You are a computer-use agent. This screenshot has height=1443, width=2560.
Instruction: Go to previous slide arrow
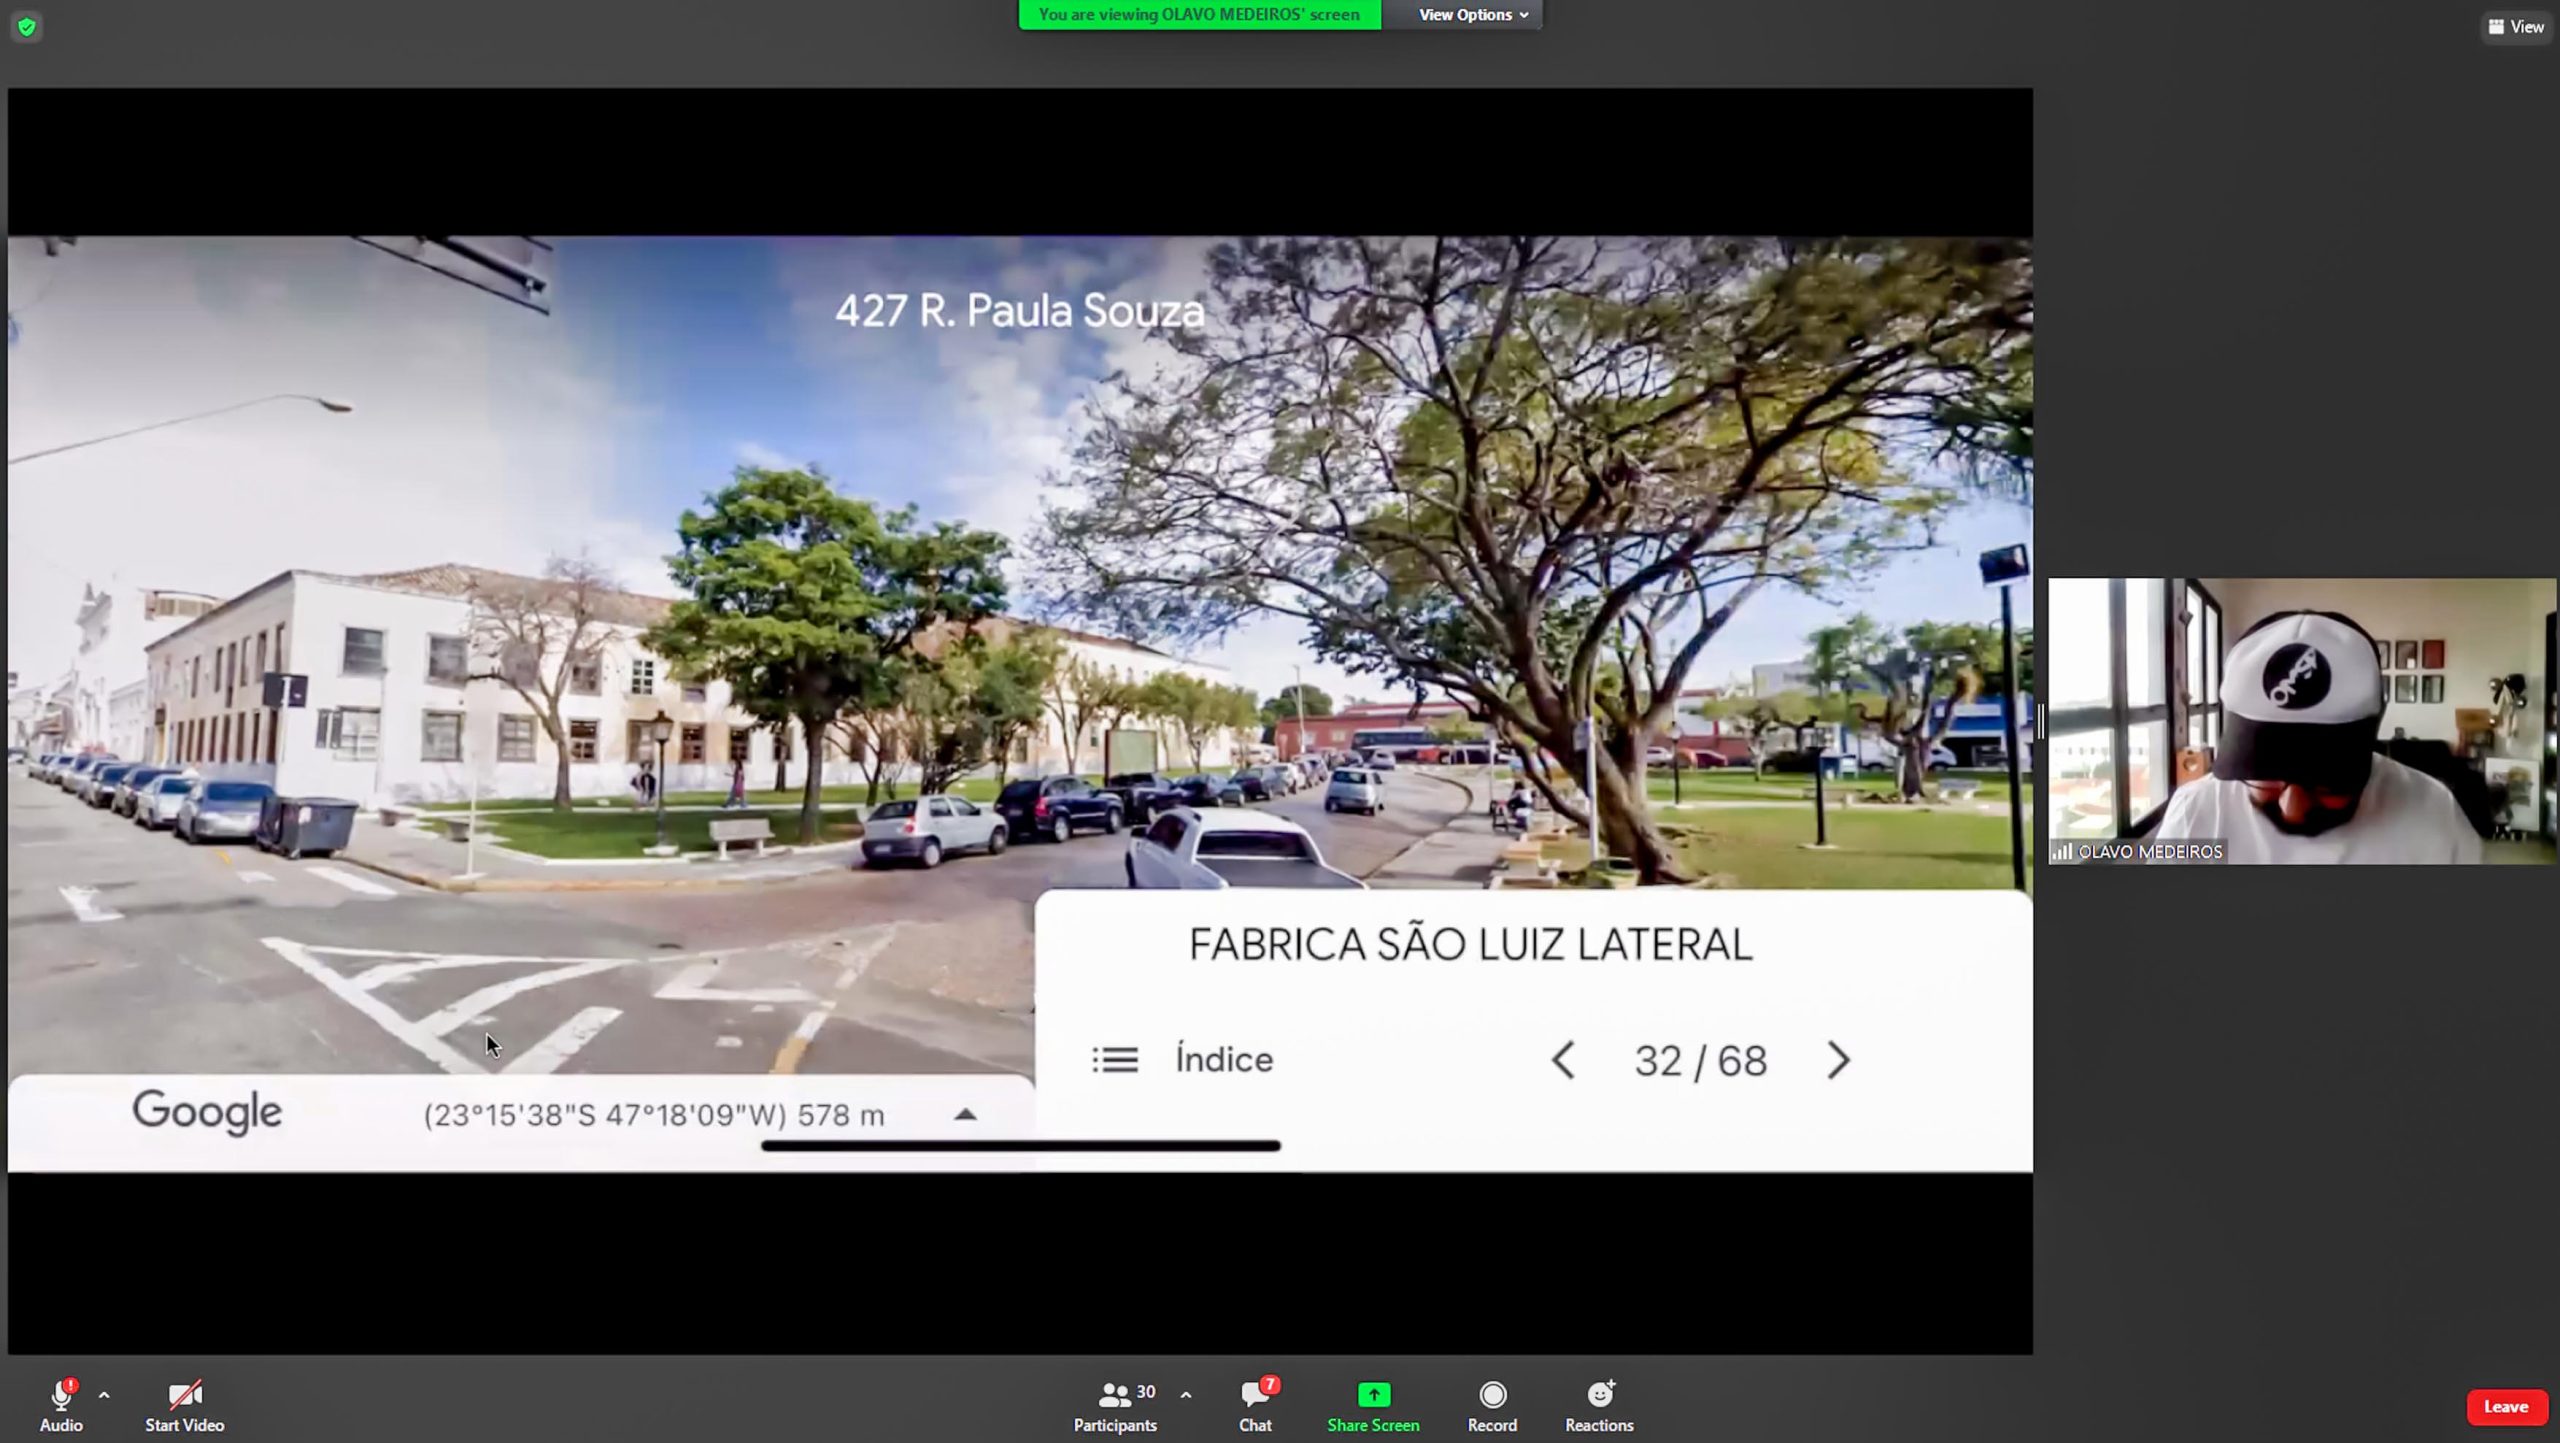(x=1563, y=1060)
